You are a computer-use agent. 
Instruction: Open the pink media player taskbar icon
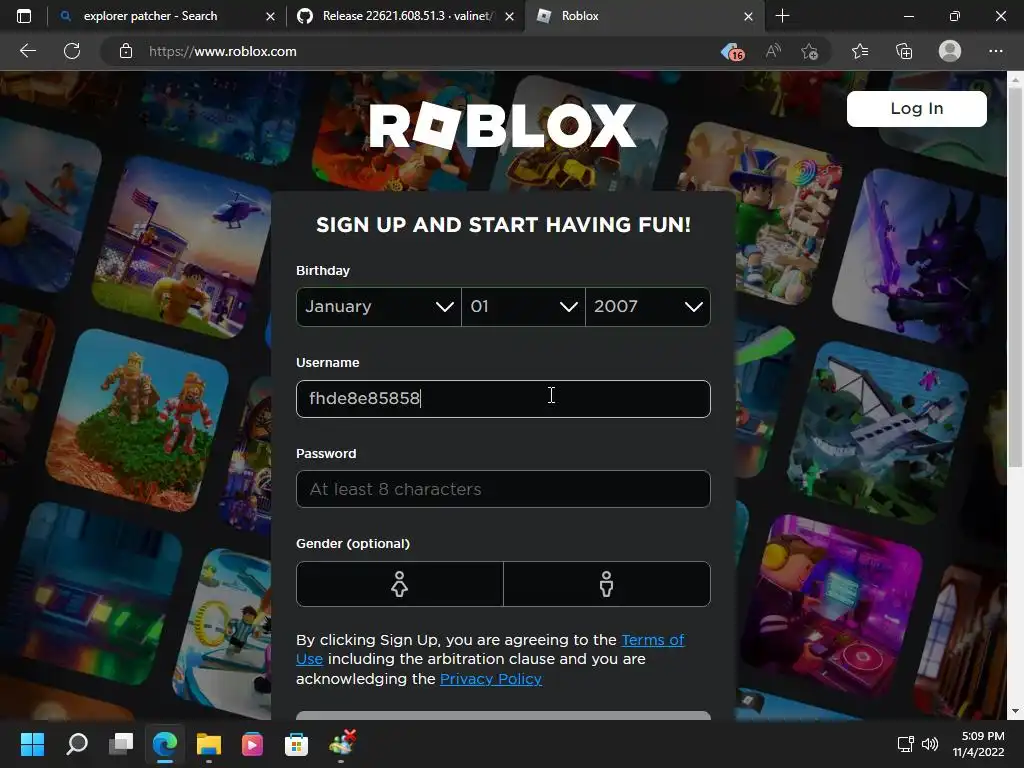pyautogui.click(x=252, y=744)
